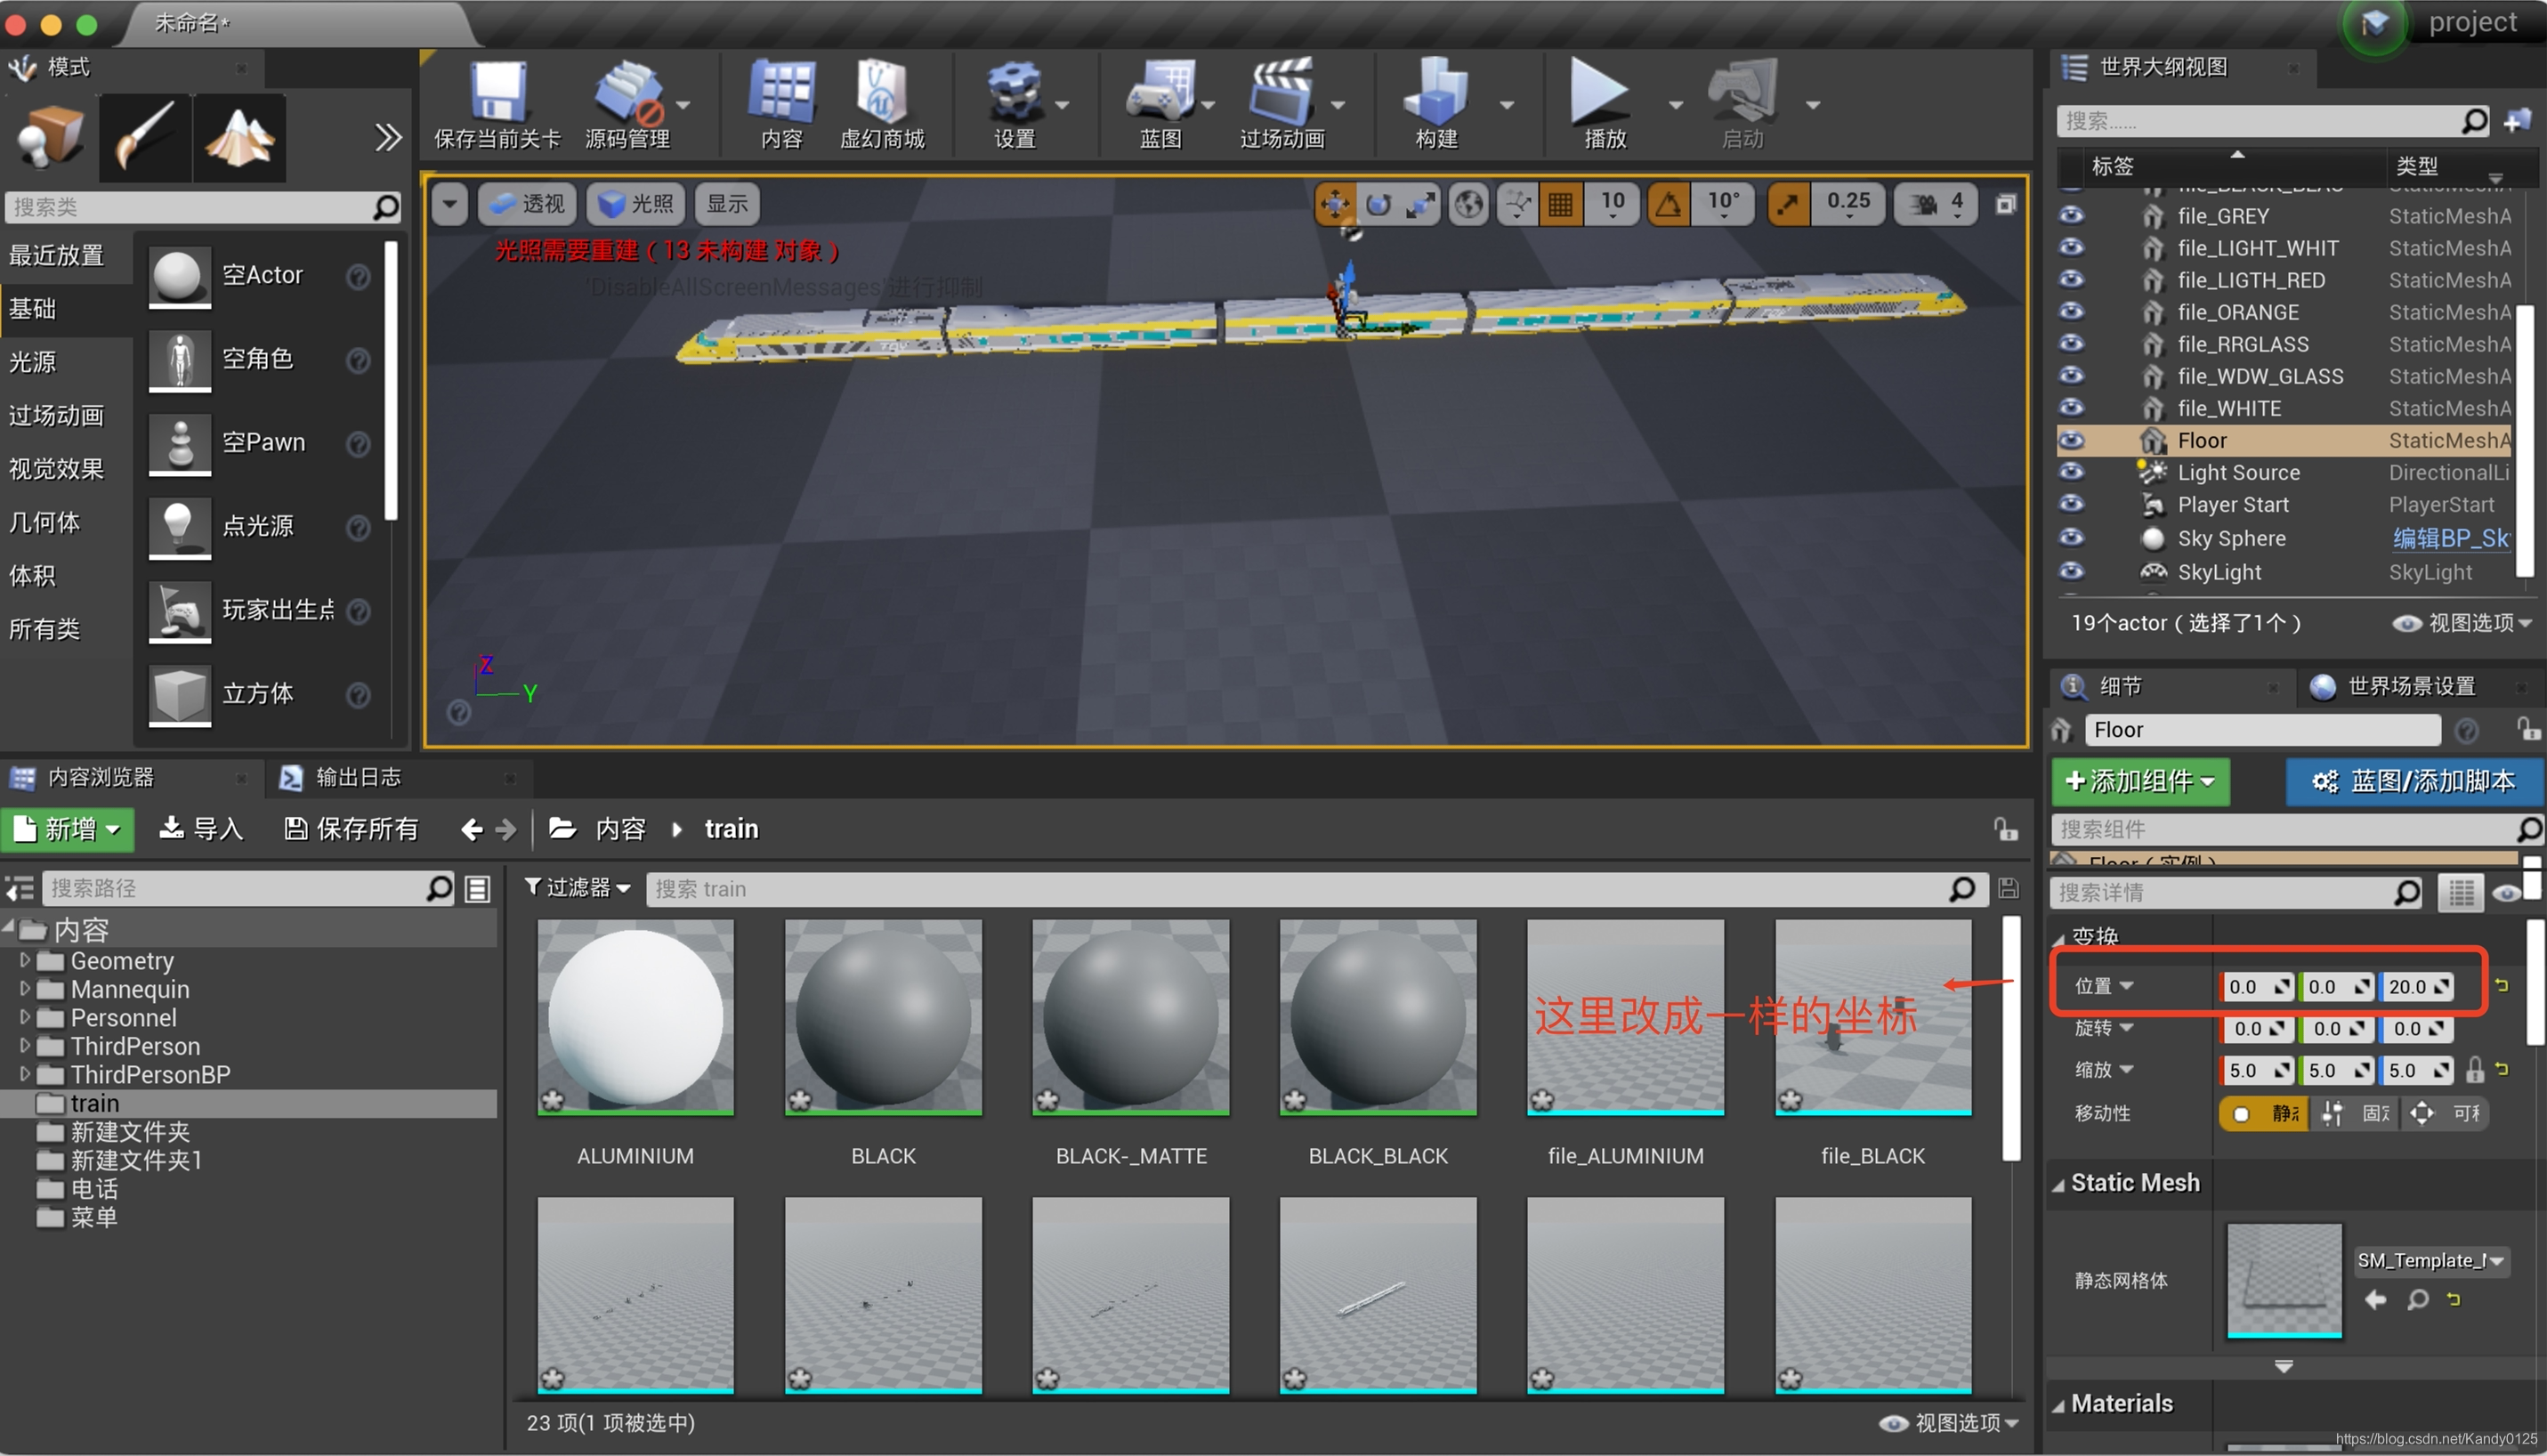Viewport: 2547px width, 1456px height.
Task: Select Paint mode brush icon
Action: coord(145,137)
